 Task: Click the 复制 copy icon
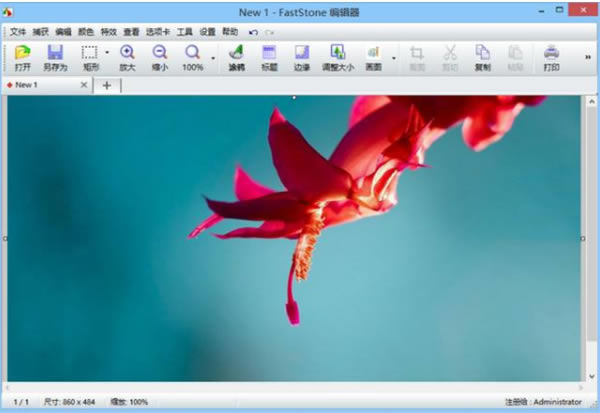(x=483, y=53)
